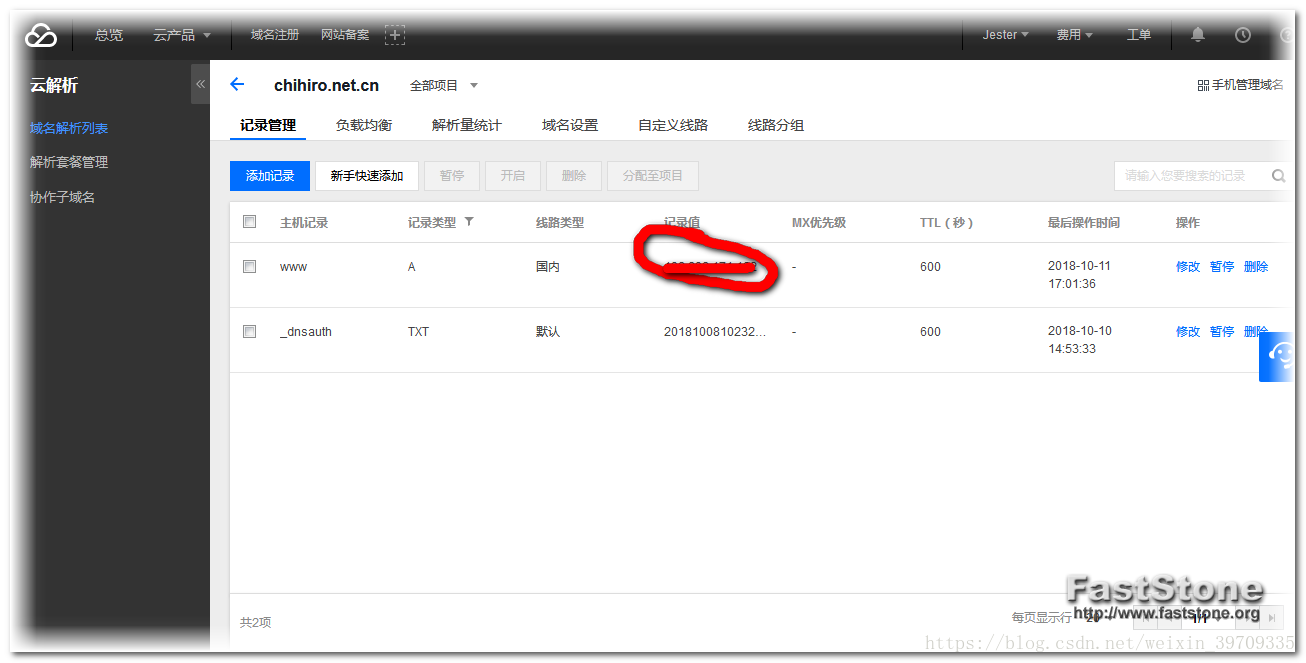Jump to the last page arrow
Image resolution: width=1306 pixels, height=663 pixels.
[1271, 619]
